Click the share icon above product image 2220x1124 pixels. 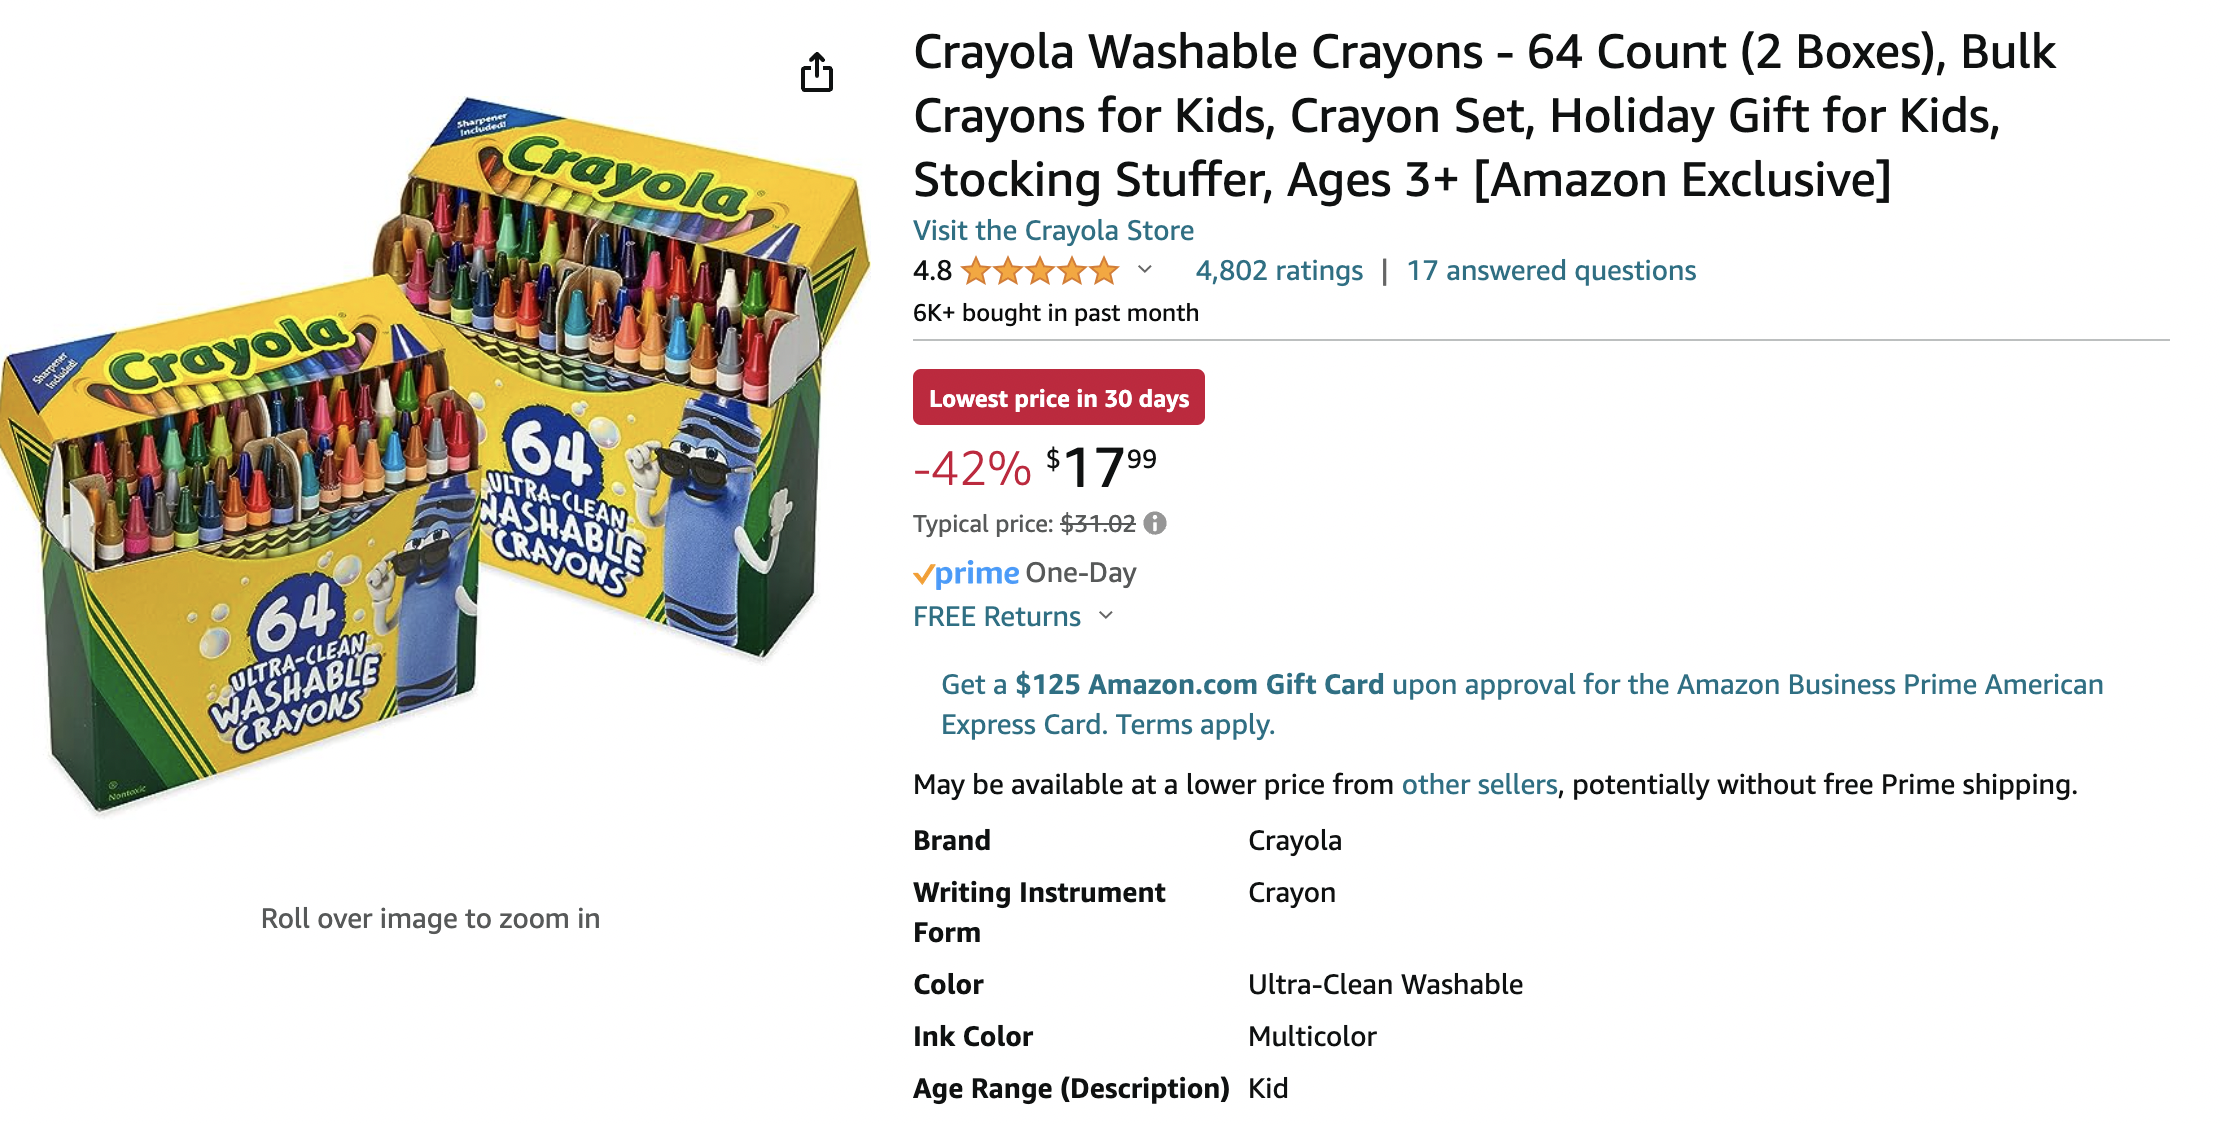[817, 72]
